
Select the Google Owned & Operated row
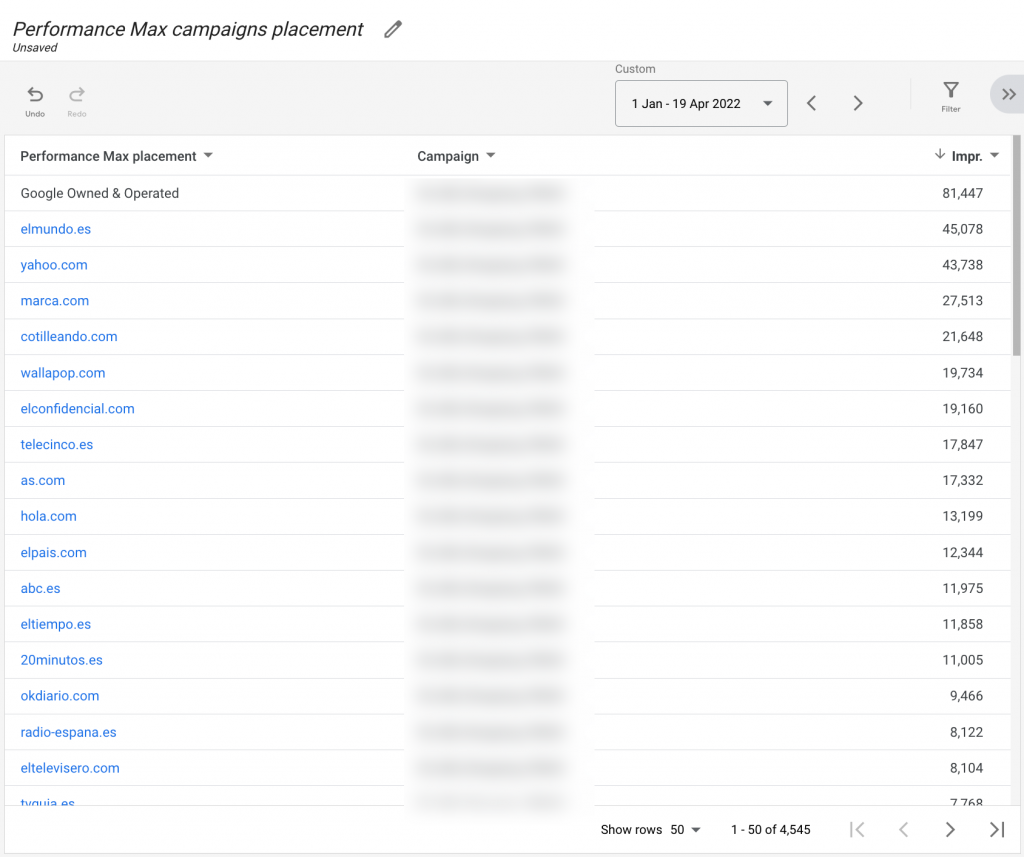coord(507,193)
